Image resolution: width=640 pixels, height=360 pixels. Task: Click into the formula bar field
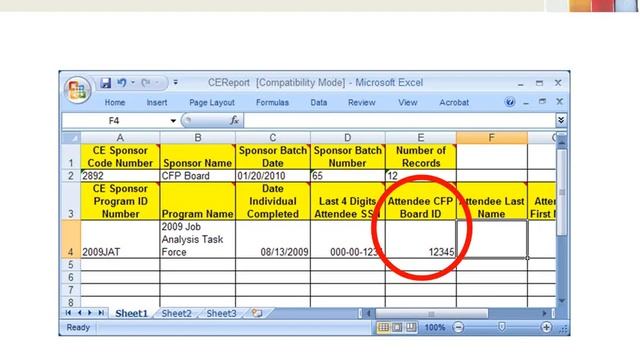399,120
